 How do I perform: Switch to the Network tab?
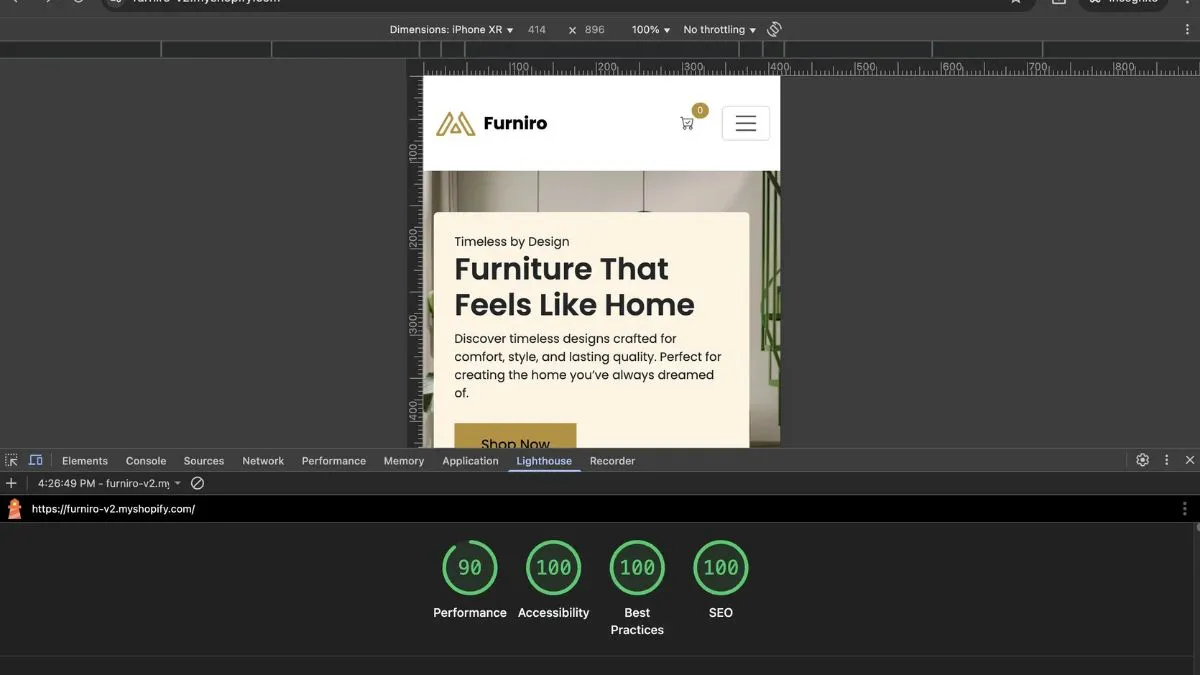click(262, 461)
